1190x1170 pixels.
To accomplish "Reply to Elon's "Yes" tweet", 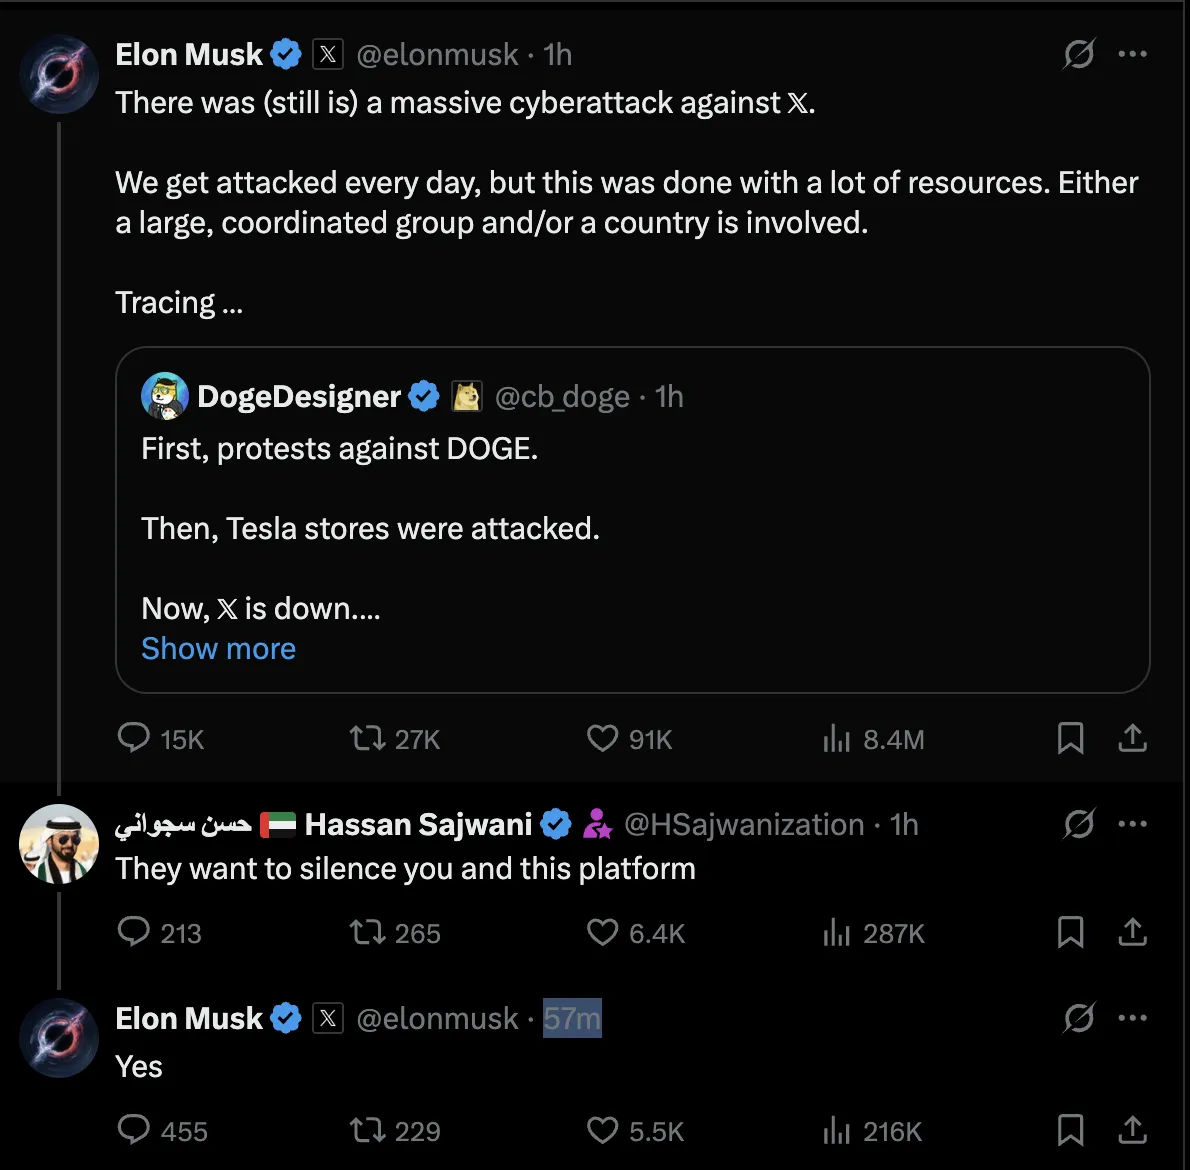I will (134, 1130).
